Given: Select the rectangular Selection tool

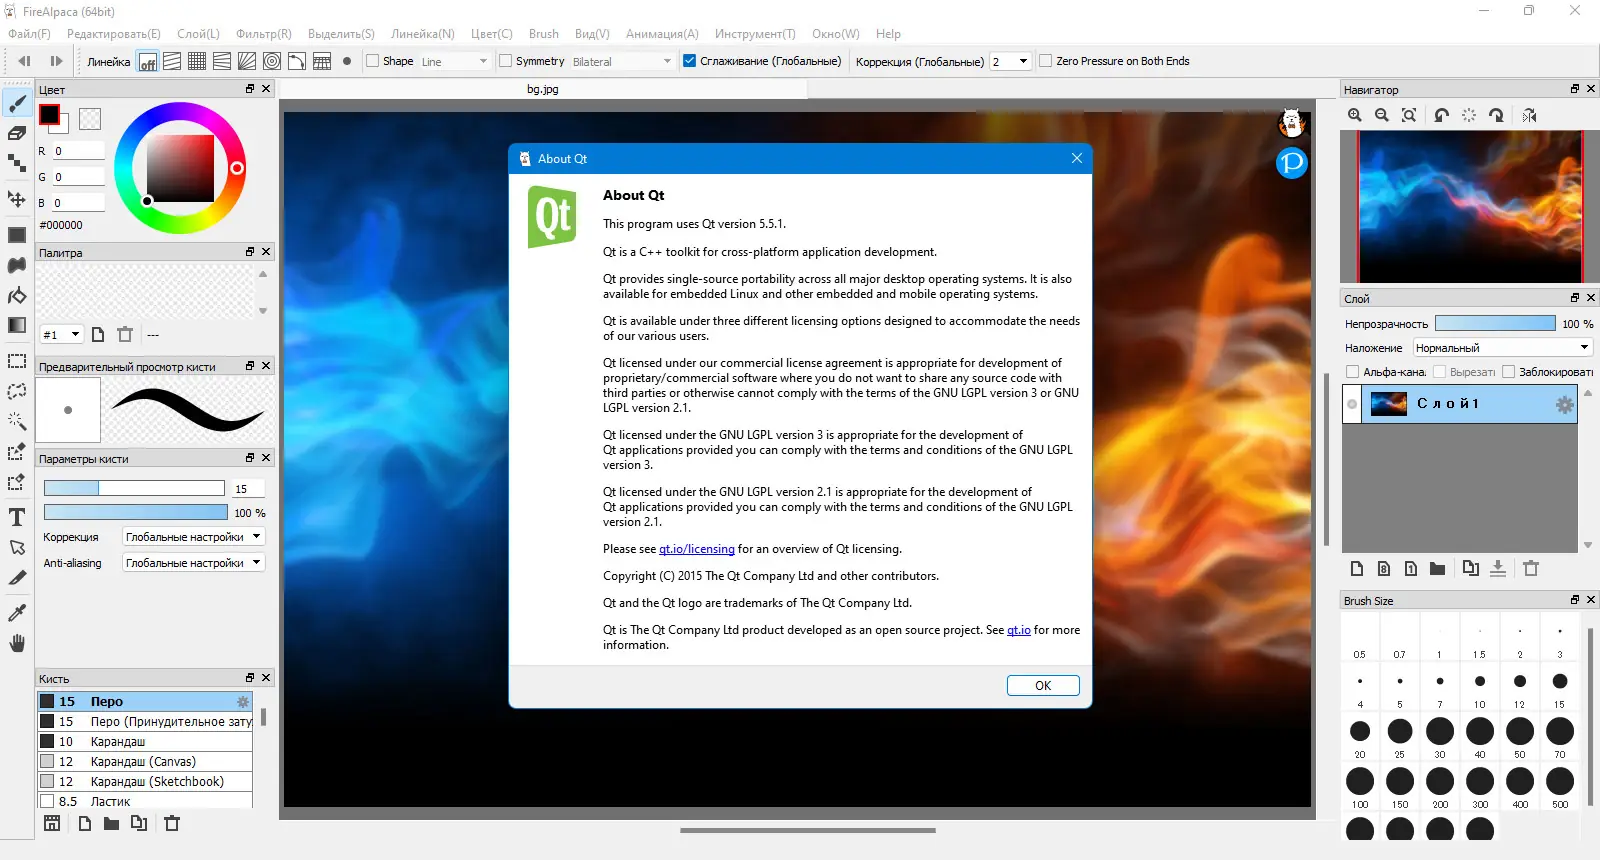Looking at the screenshot, I should [17, 361].
